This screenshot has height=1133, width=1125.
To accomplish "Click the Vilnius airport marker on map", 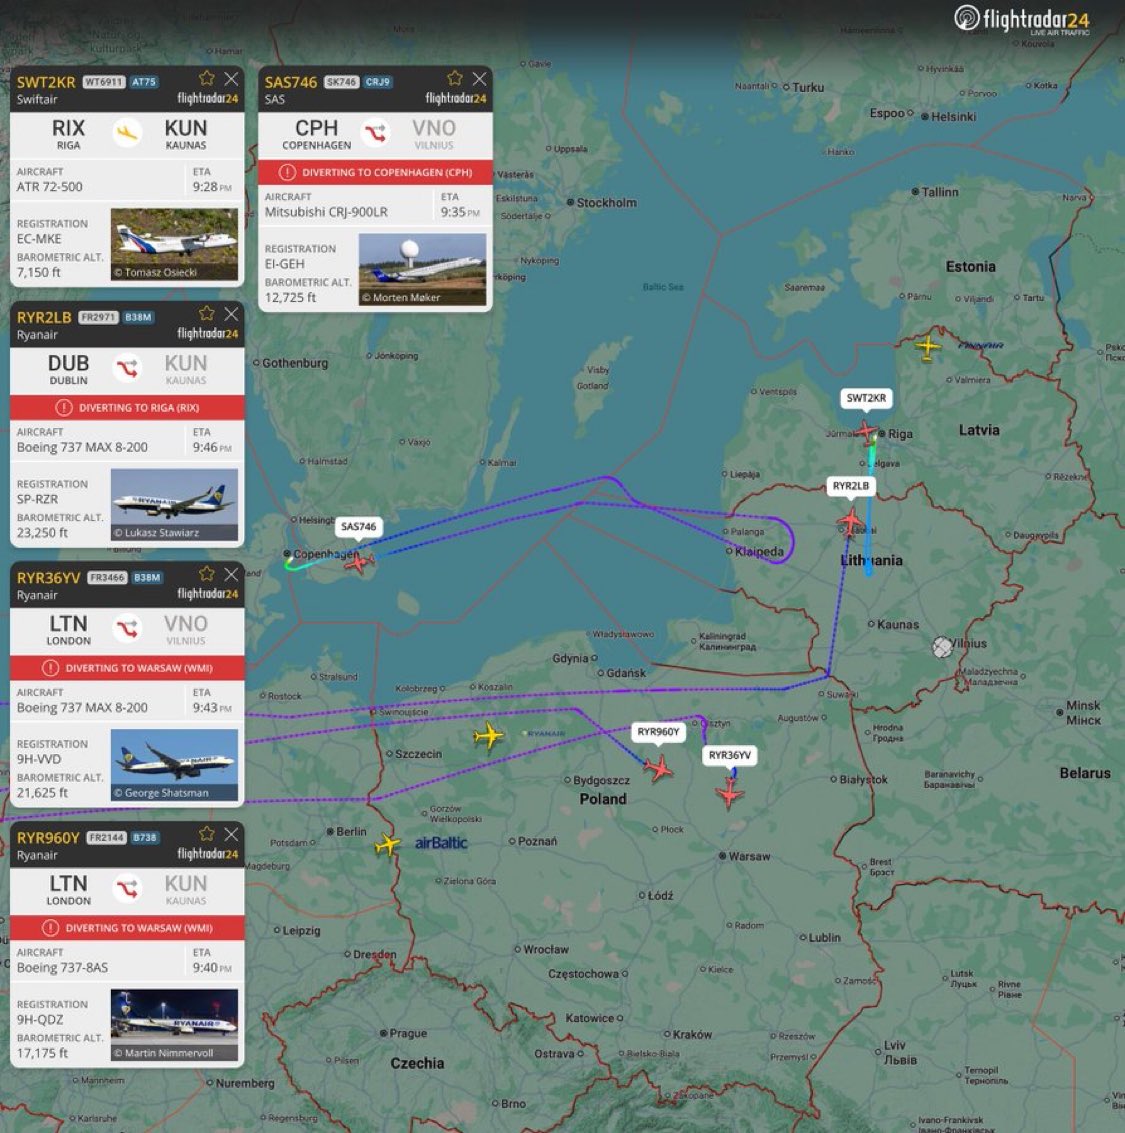I will coord(942,647).
